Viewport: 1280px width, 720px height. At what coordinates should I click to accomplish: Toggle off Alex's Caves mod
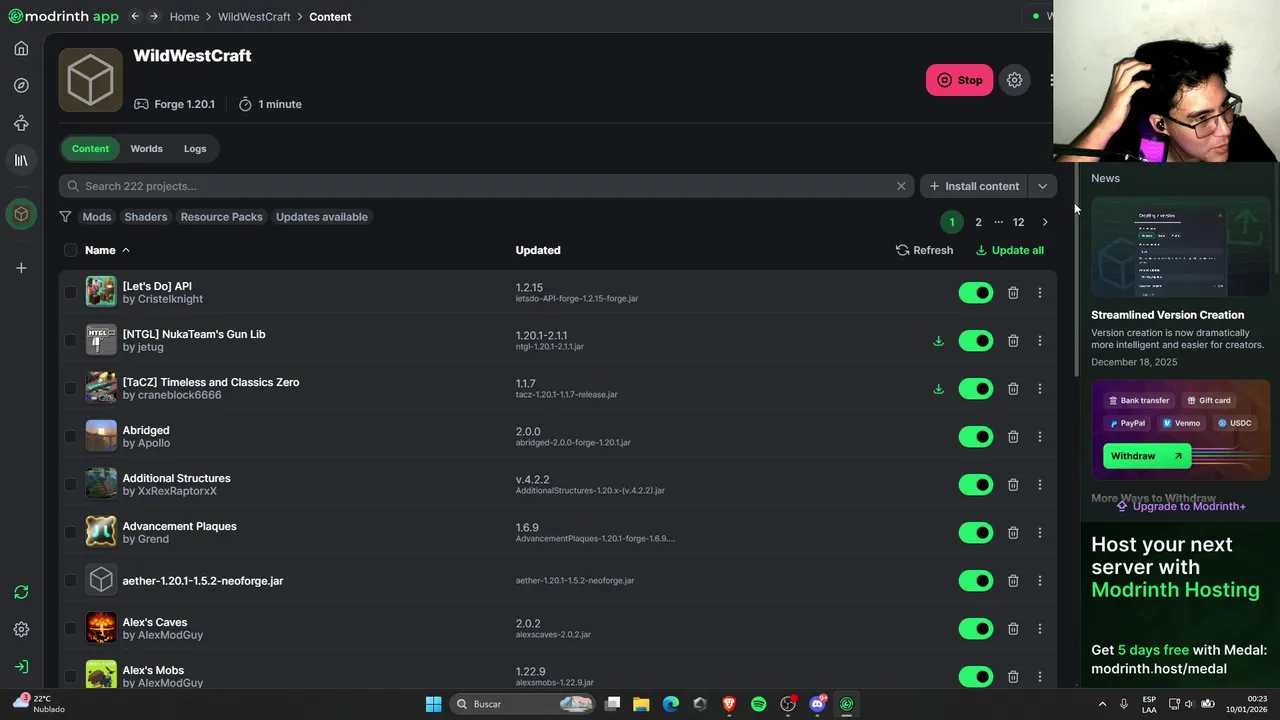click(975, 629)
